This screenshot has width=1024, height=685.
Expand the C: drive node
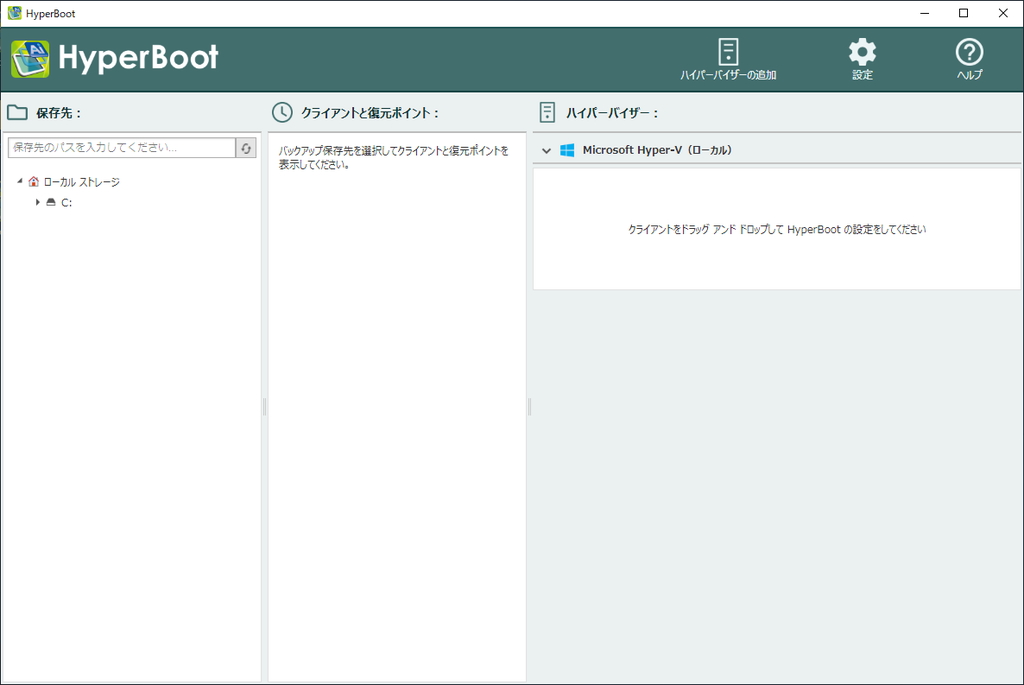pyautogui.click(x=37, y=203)
